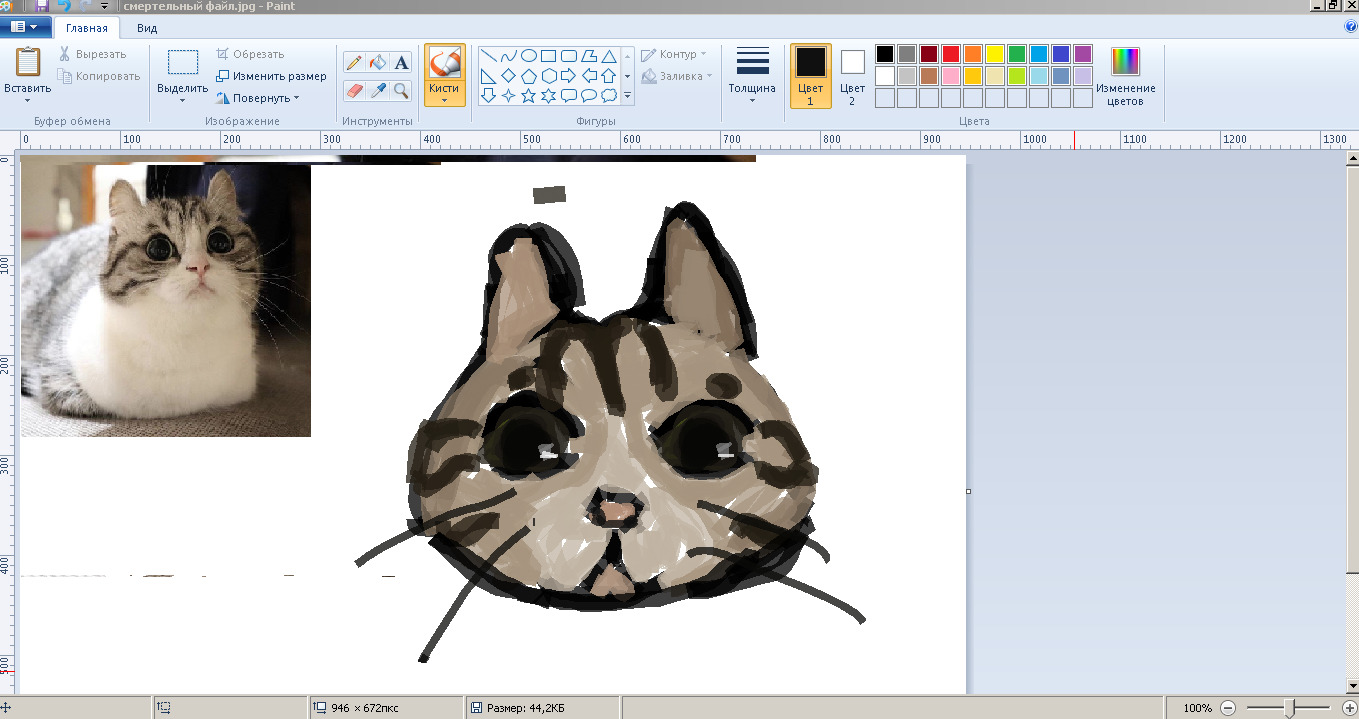Select the Fill with color bucket tool
Image resolution: width=1359 pixels, height=719 pixels.
pos(377,63)
